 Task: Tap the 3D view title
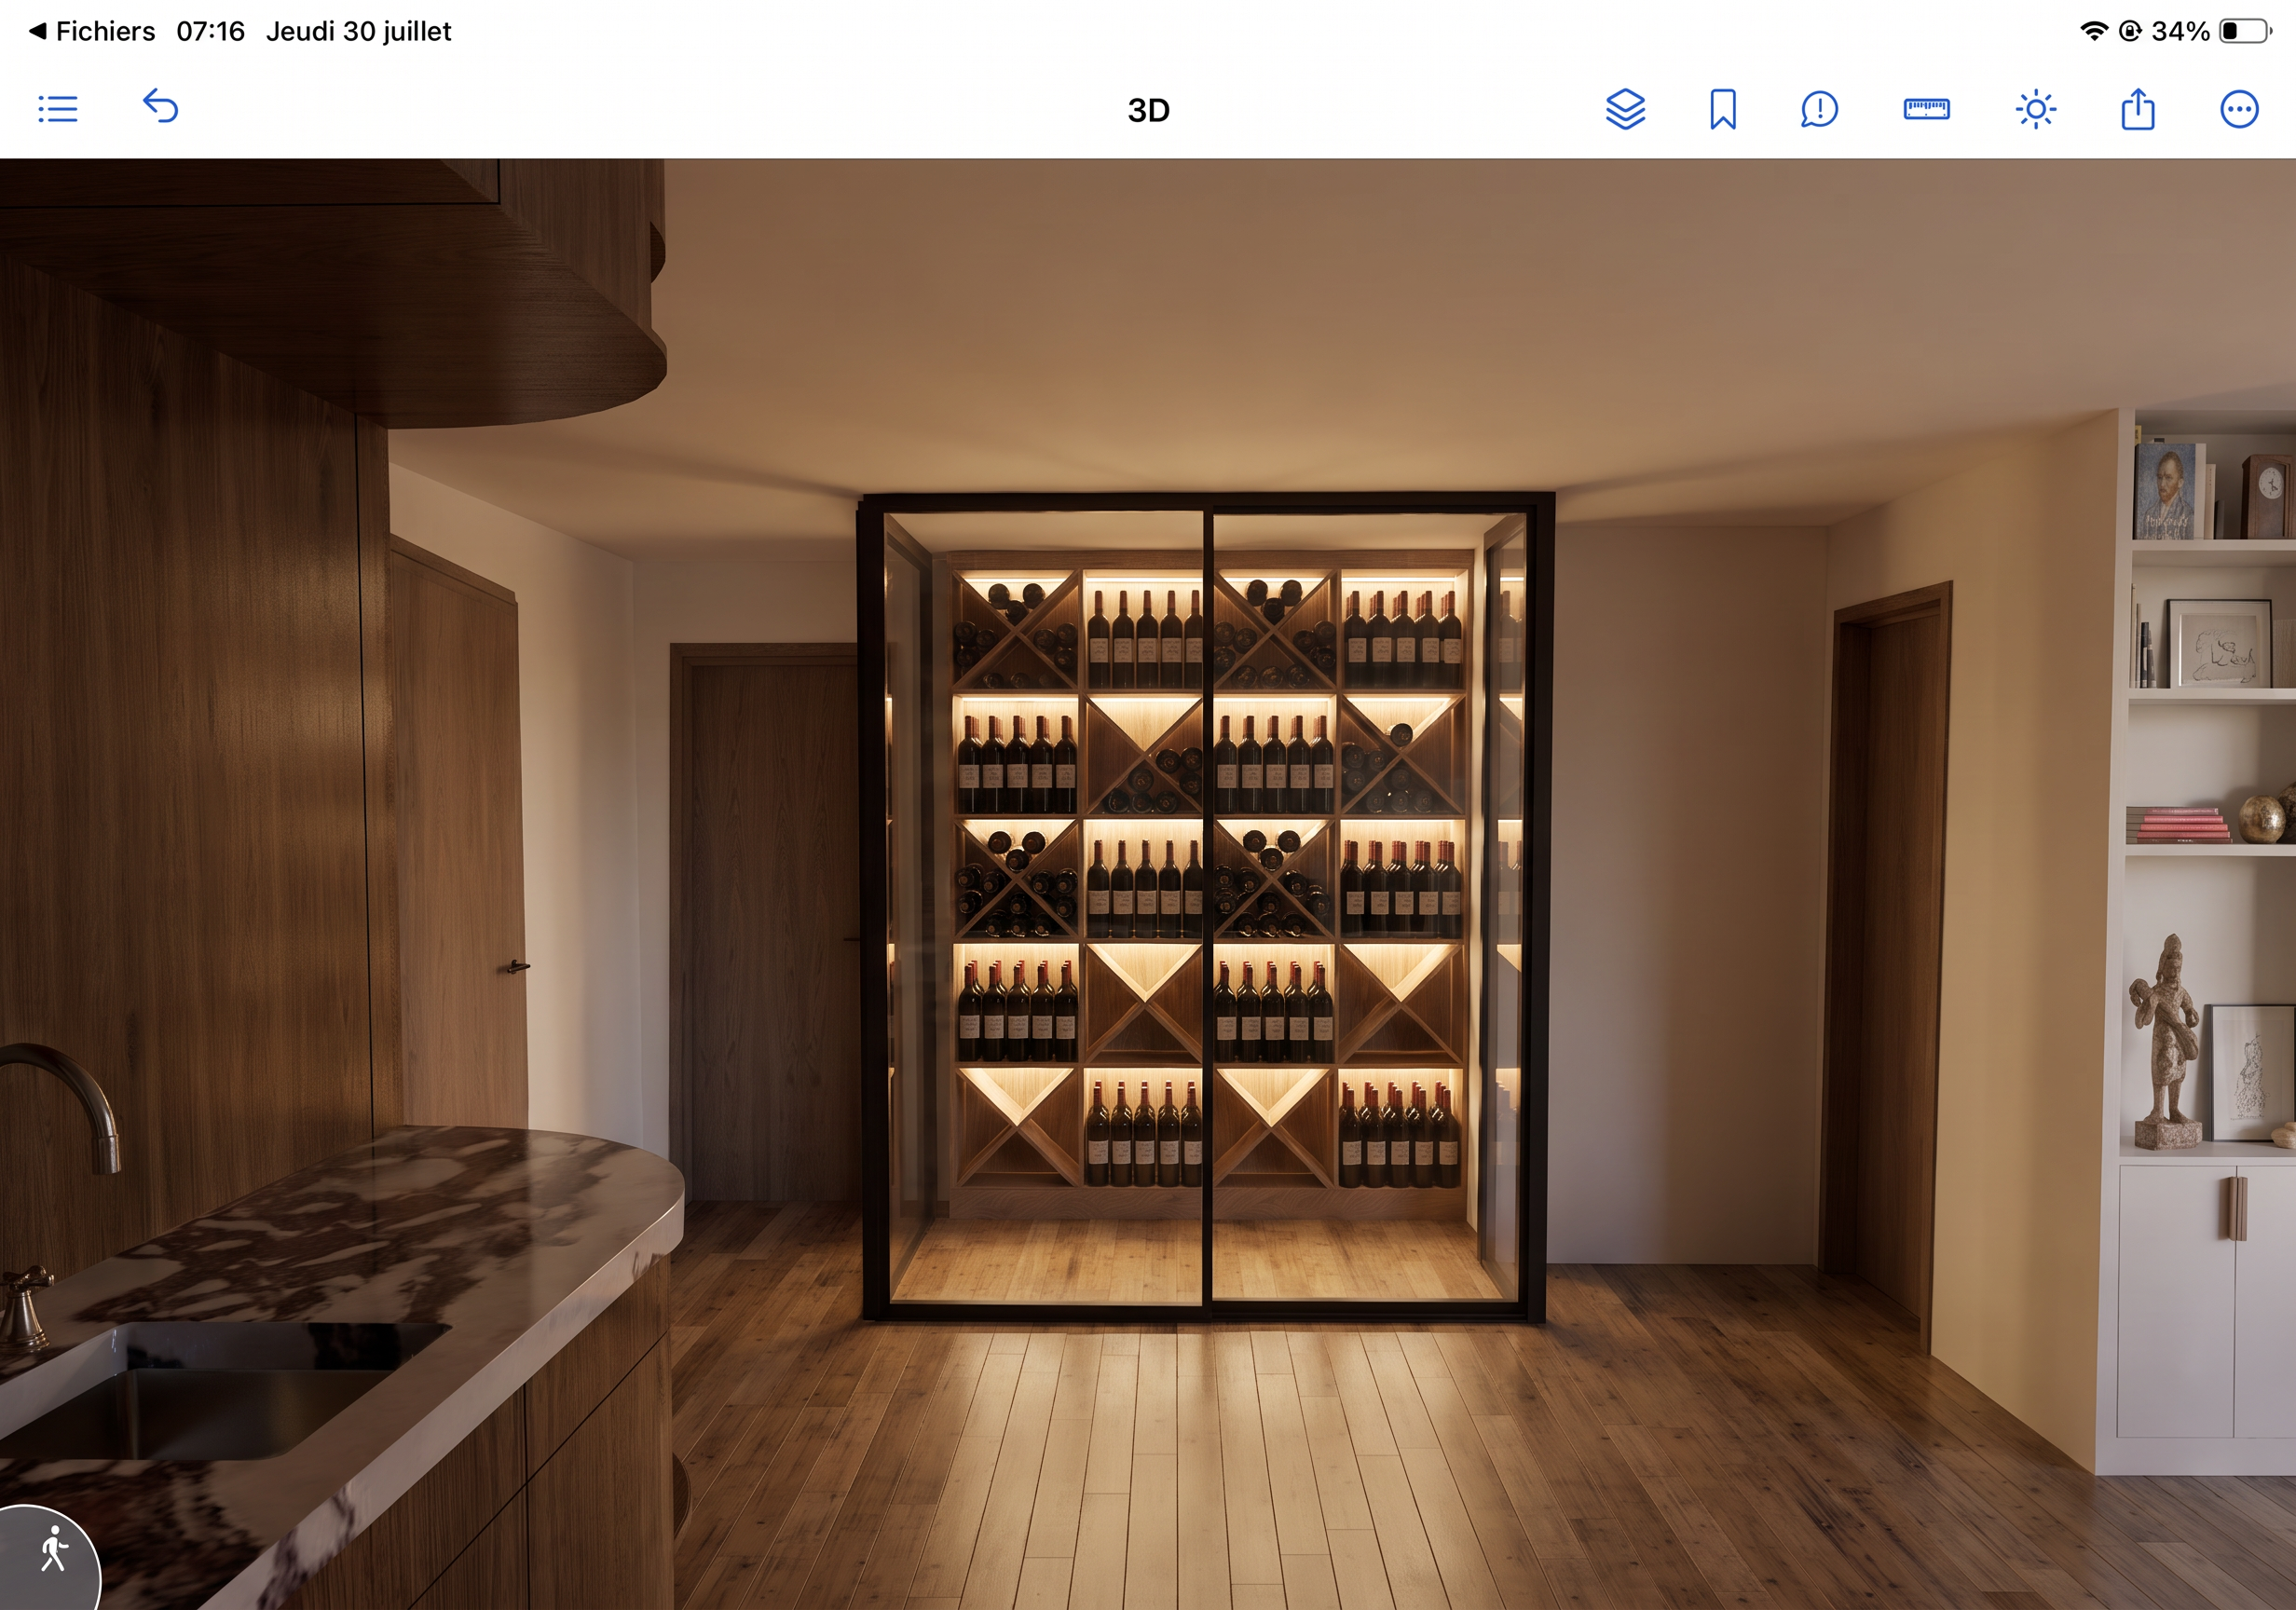1148,110
